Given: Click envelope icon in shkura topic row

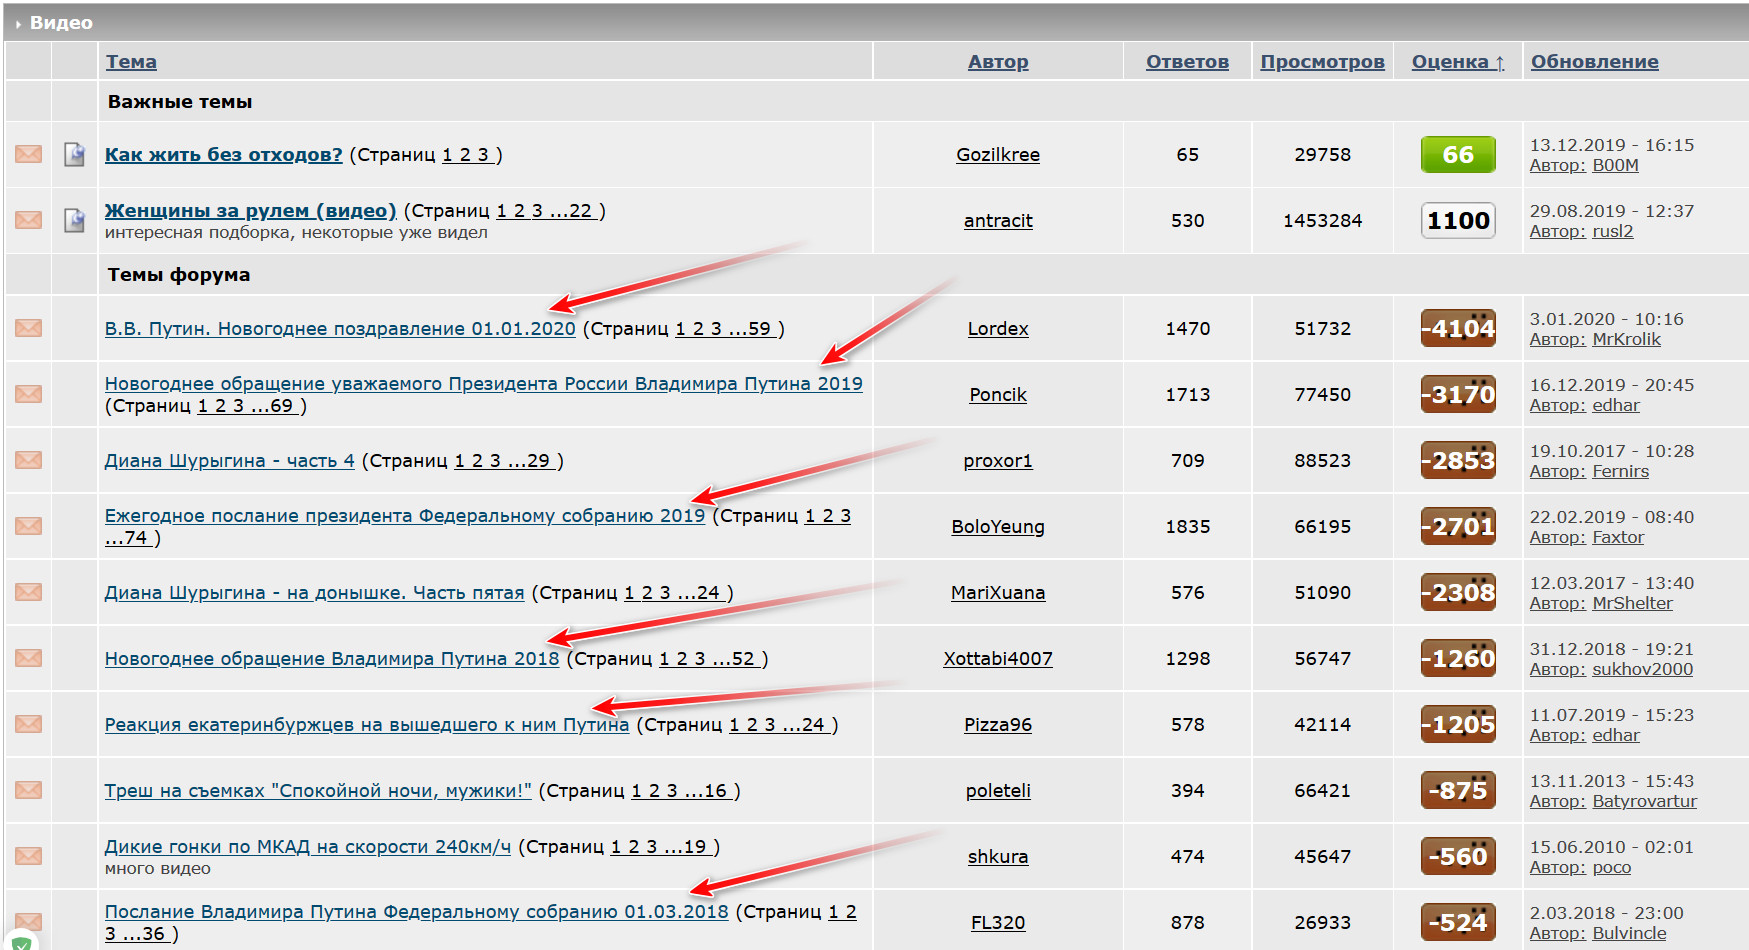Looking at the screenshot, I should (x=28, y=856).
